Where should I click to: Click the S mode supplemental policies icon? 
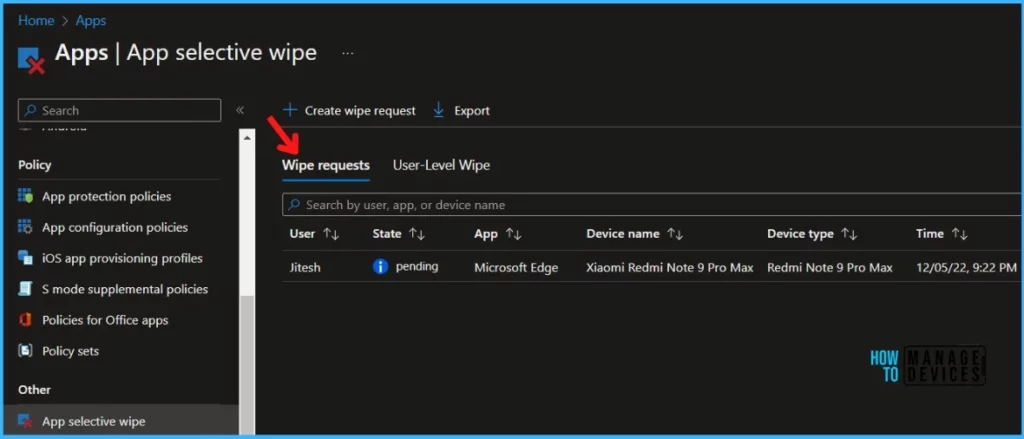[25, 289]
